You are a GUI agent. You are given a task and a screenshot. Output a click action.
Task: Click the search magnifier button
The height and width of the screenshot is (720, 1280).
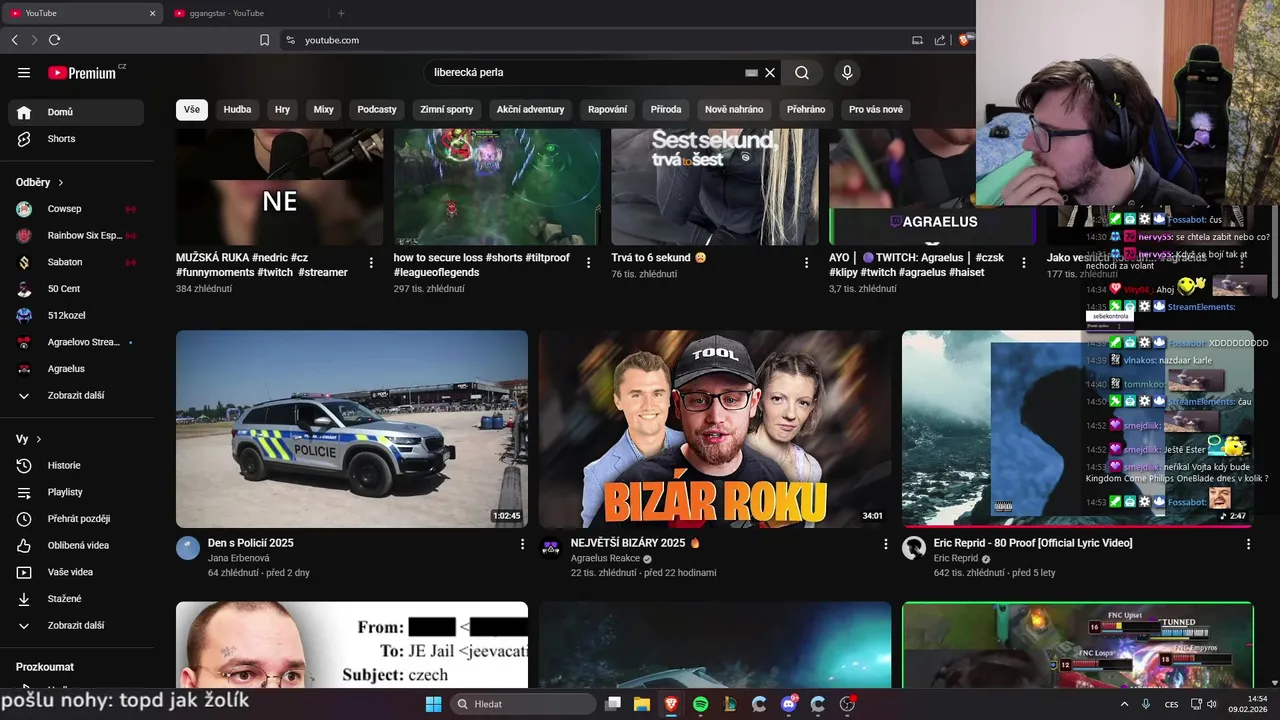[x=802, y=72]
